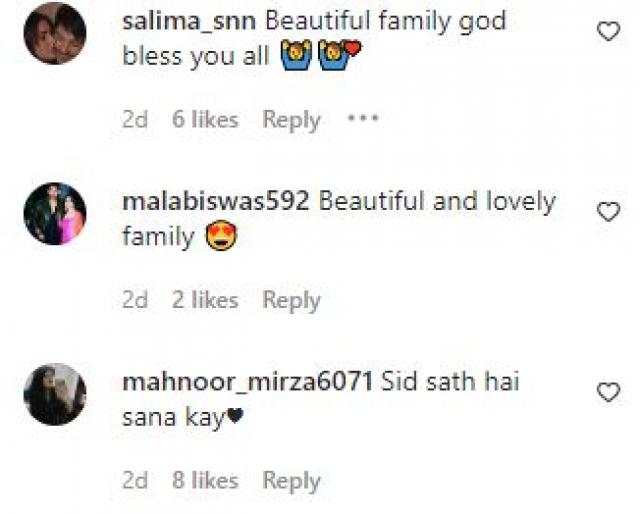640x514 pixels.
Task: View the 8 likes on mahnoor_mirza6071's comment
Action: (x=205, y=480)
